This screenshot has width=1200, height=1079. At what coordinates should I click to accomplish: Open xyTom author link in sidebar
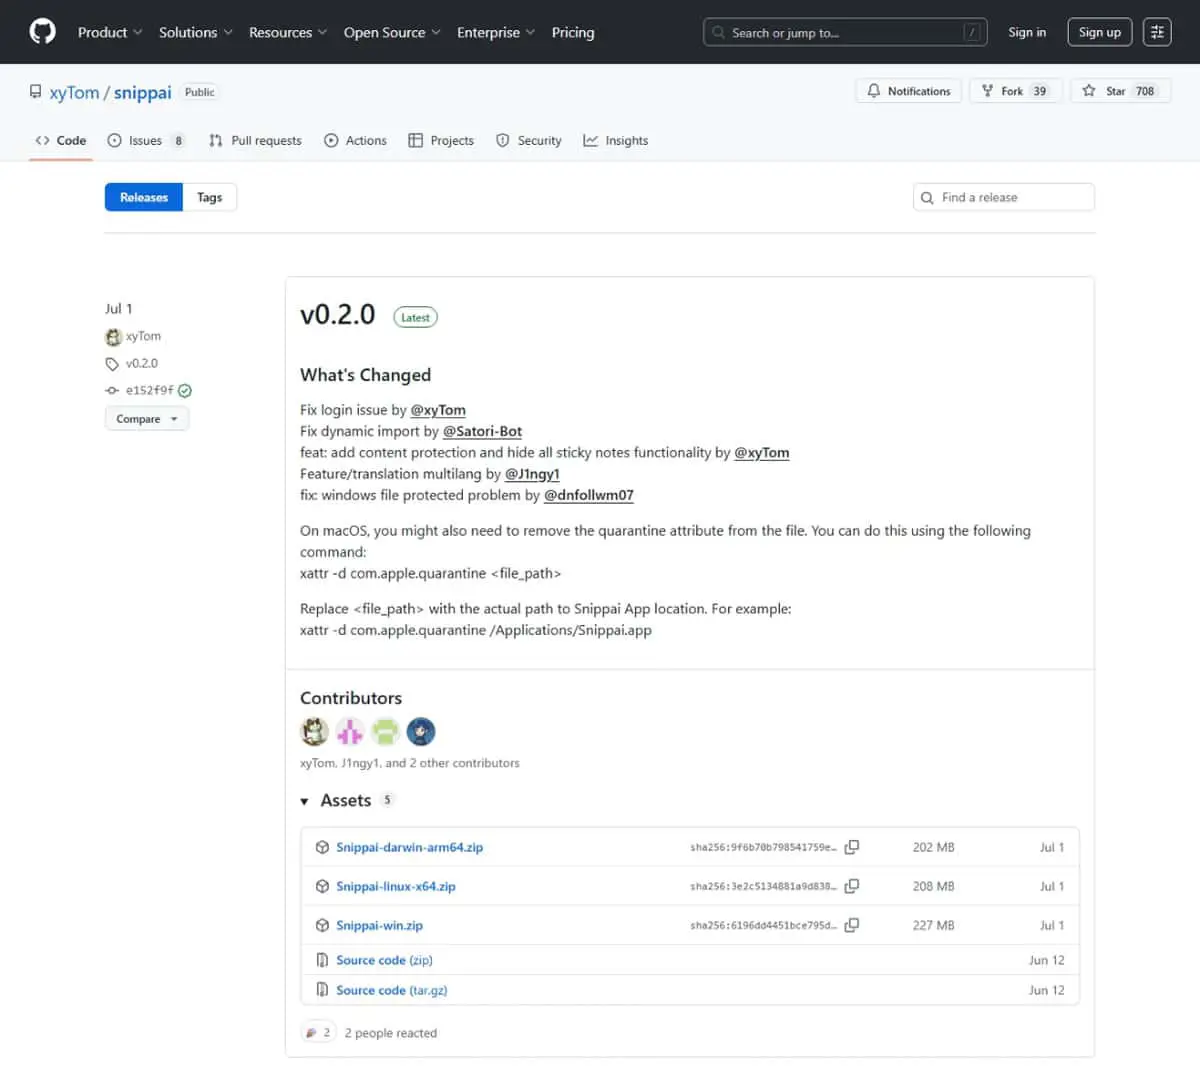tap(143, 336)
